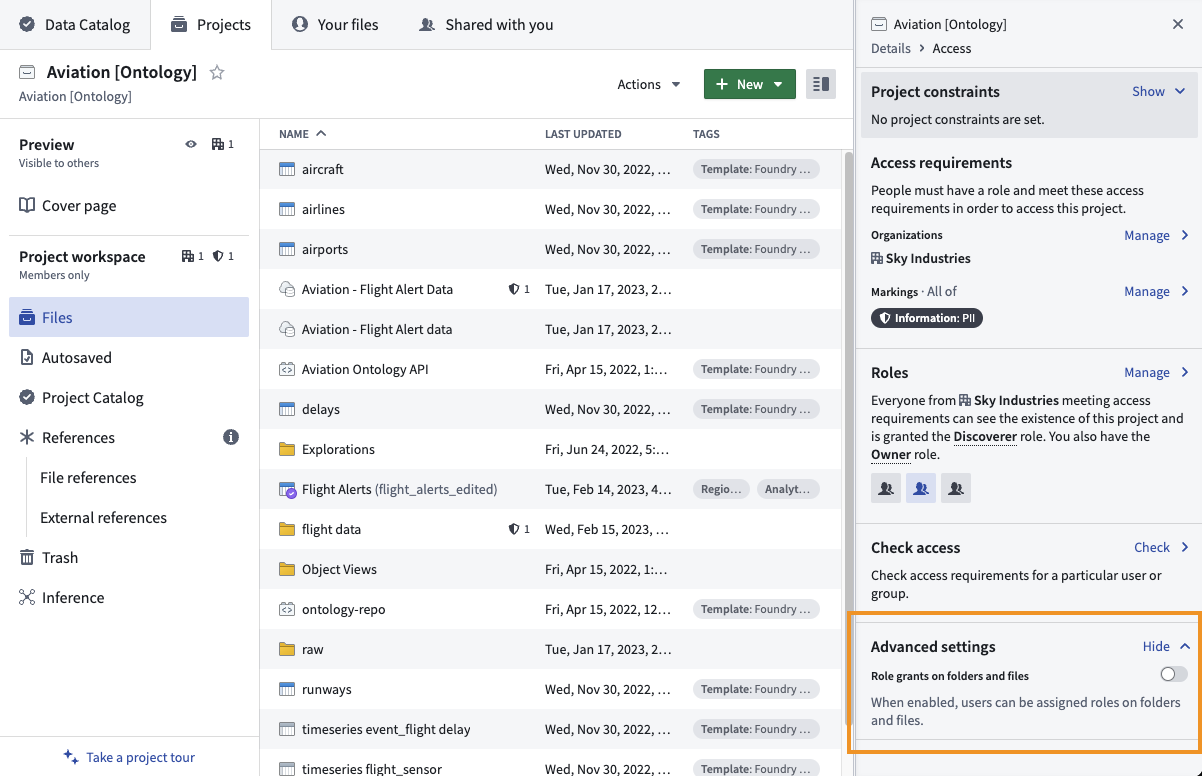The image size is (1202, 776).
Task: Sort by NAME column header
Action: (303, 133)
